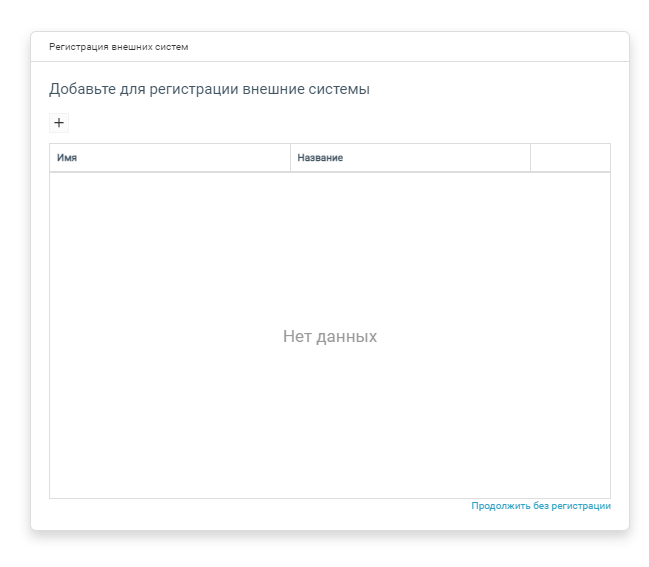This screenshot has height=567, width=649.
Task: Click the Нет данных placeholder text
Action: (x=330, y=337)
